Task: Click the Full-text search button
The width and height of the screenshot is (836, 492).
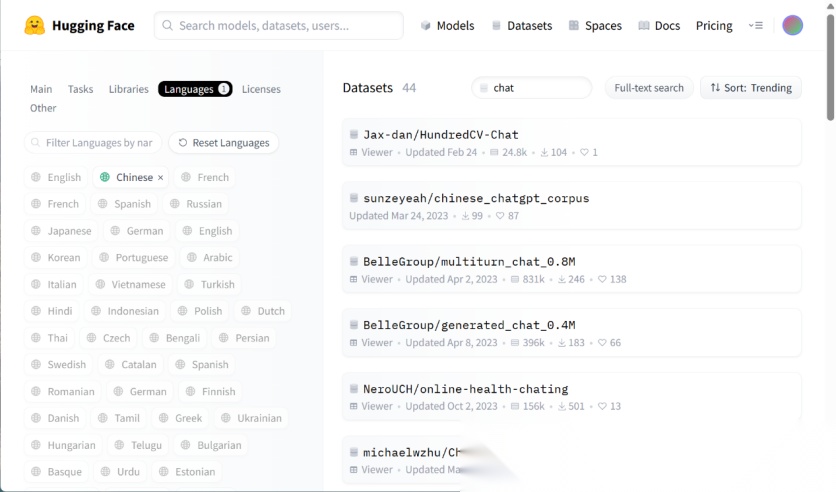Action: coord(649,88)
